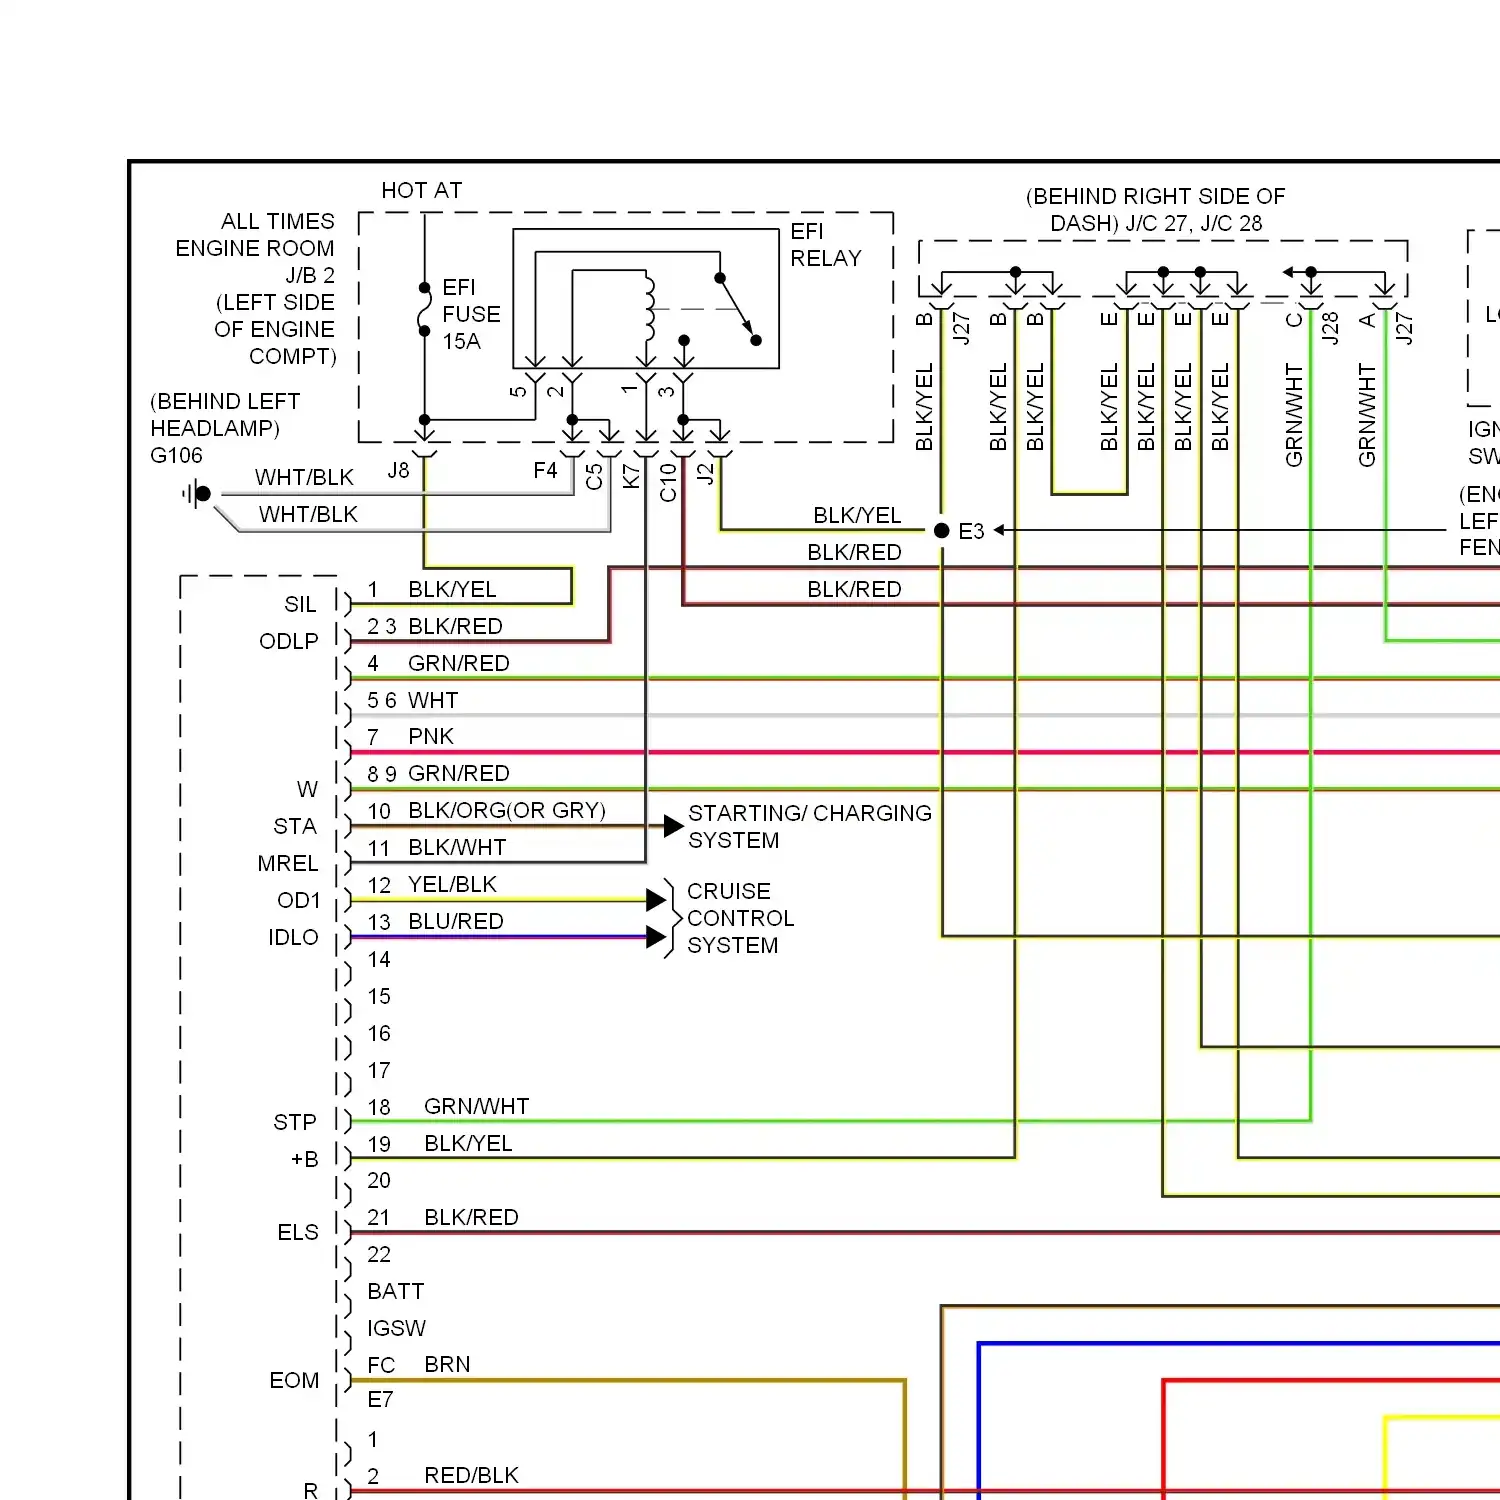
Task: Select the '+B' terminal name
Action: 305,1159
